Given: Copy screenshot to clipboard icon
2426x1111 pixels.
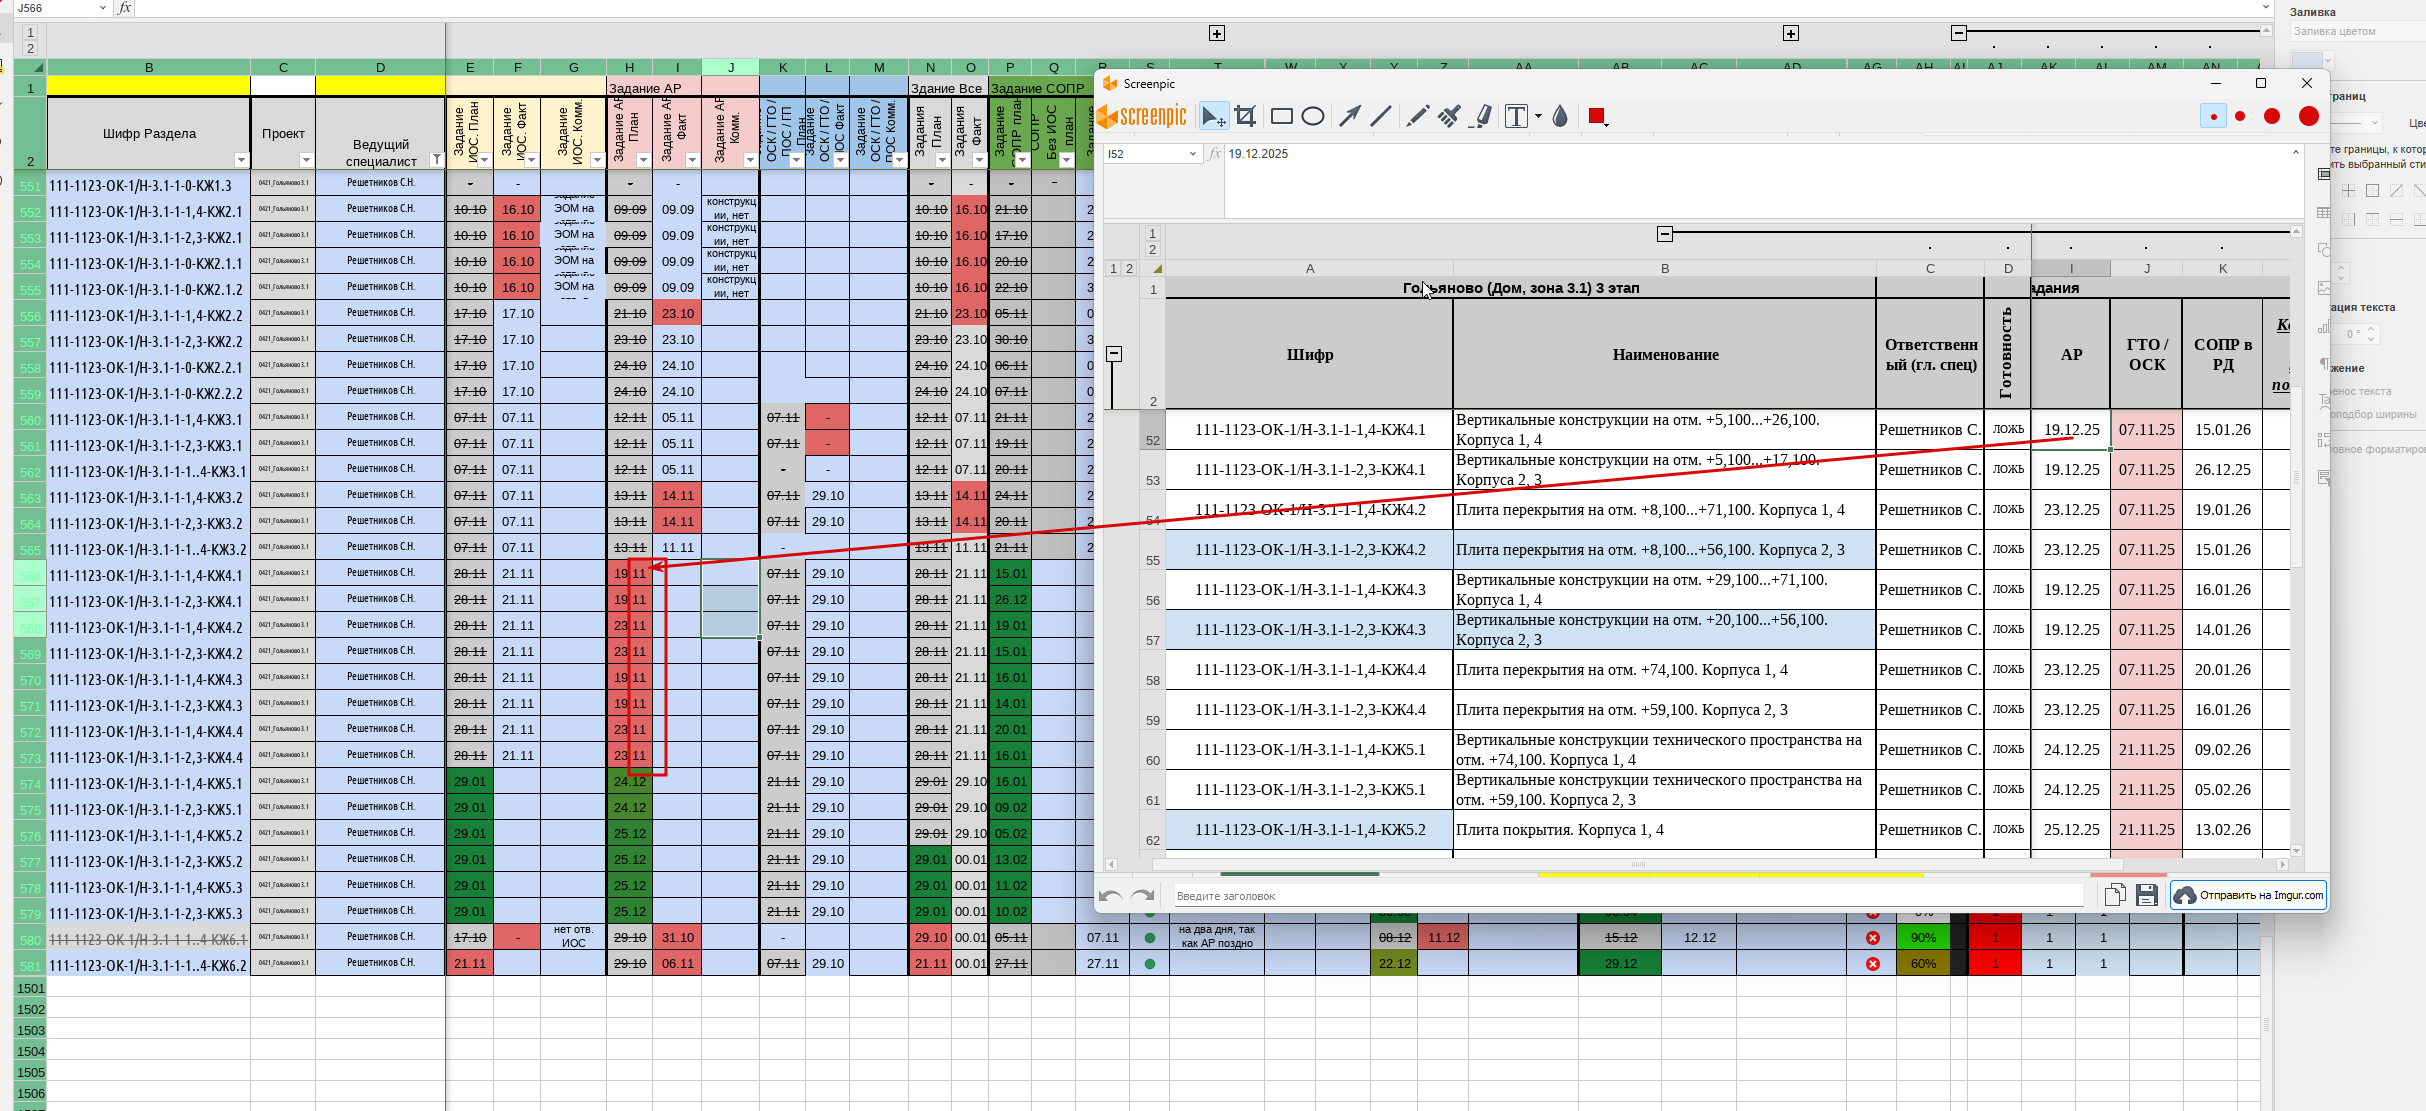Looking at the screenshot, I should pos(2114,895).
